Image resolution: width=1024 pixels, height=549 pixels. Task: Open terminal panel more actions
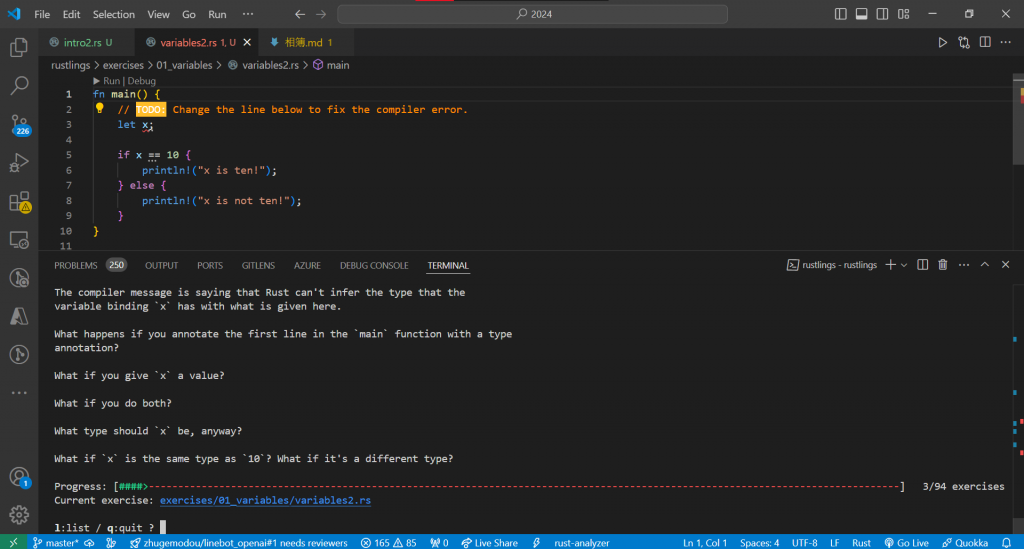point(964,264)
